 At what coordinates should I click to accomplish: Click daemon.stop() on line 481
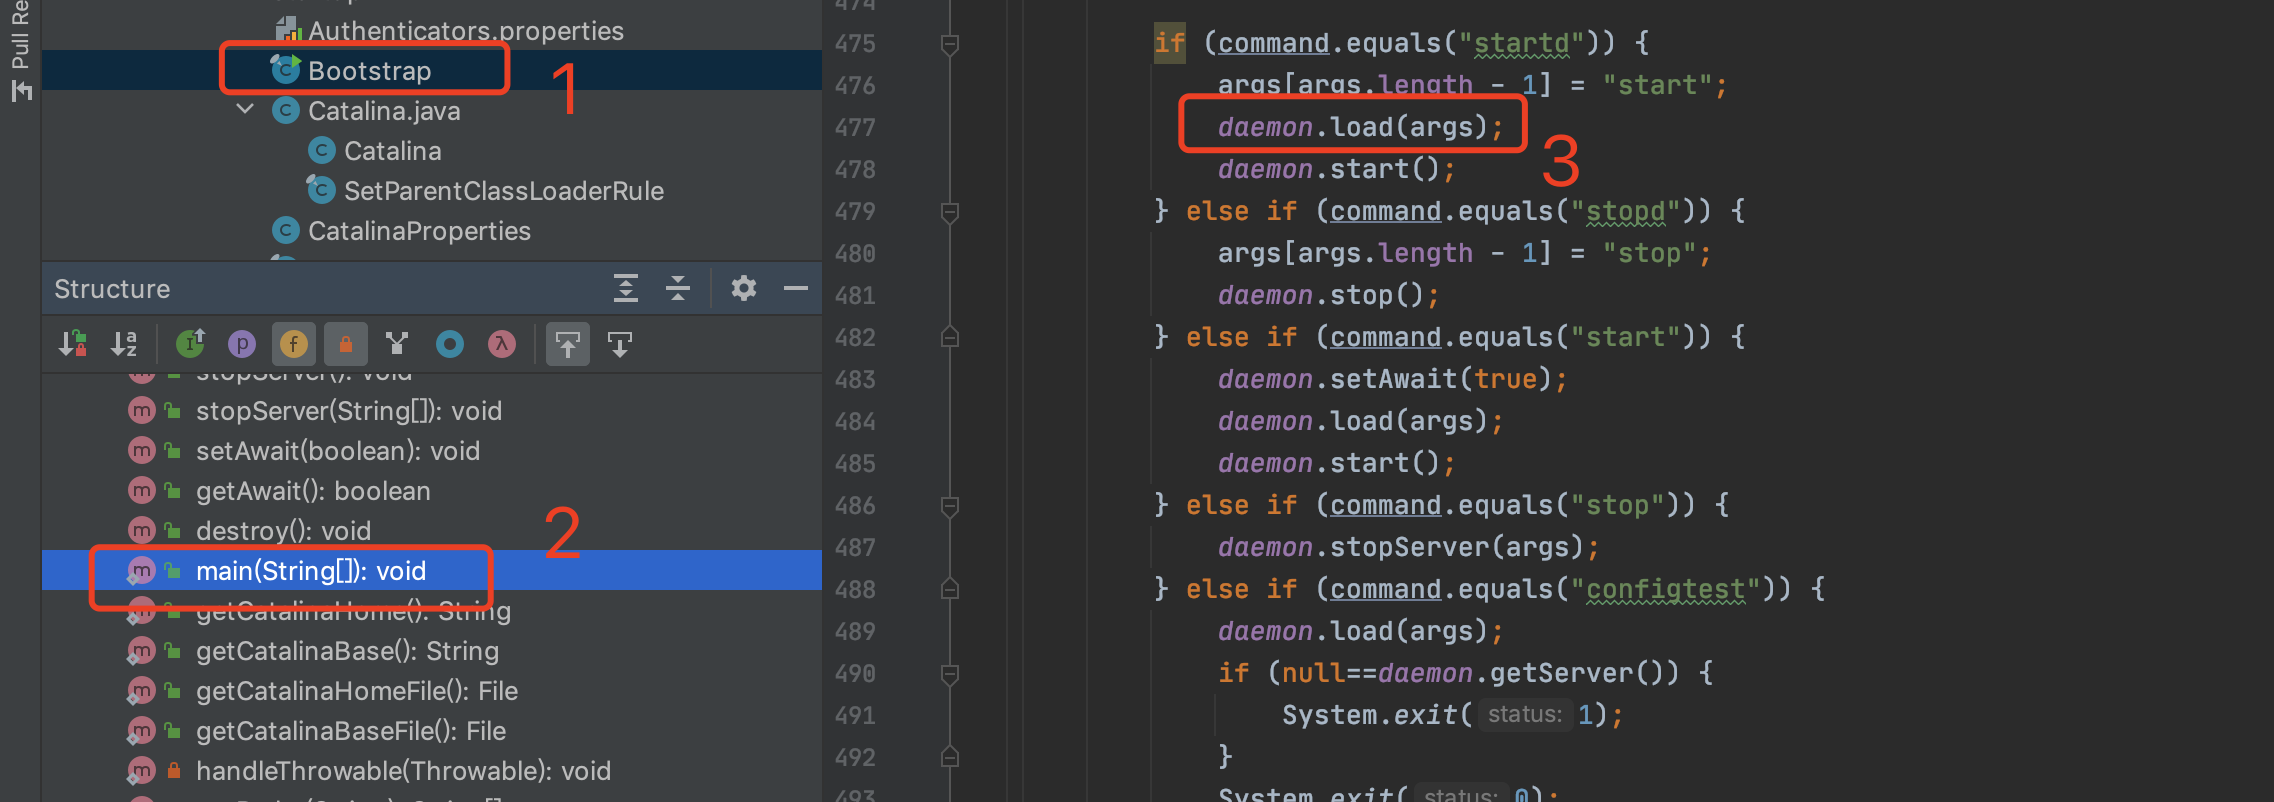[x=1328, y=295]
